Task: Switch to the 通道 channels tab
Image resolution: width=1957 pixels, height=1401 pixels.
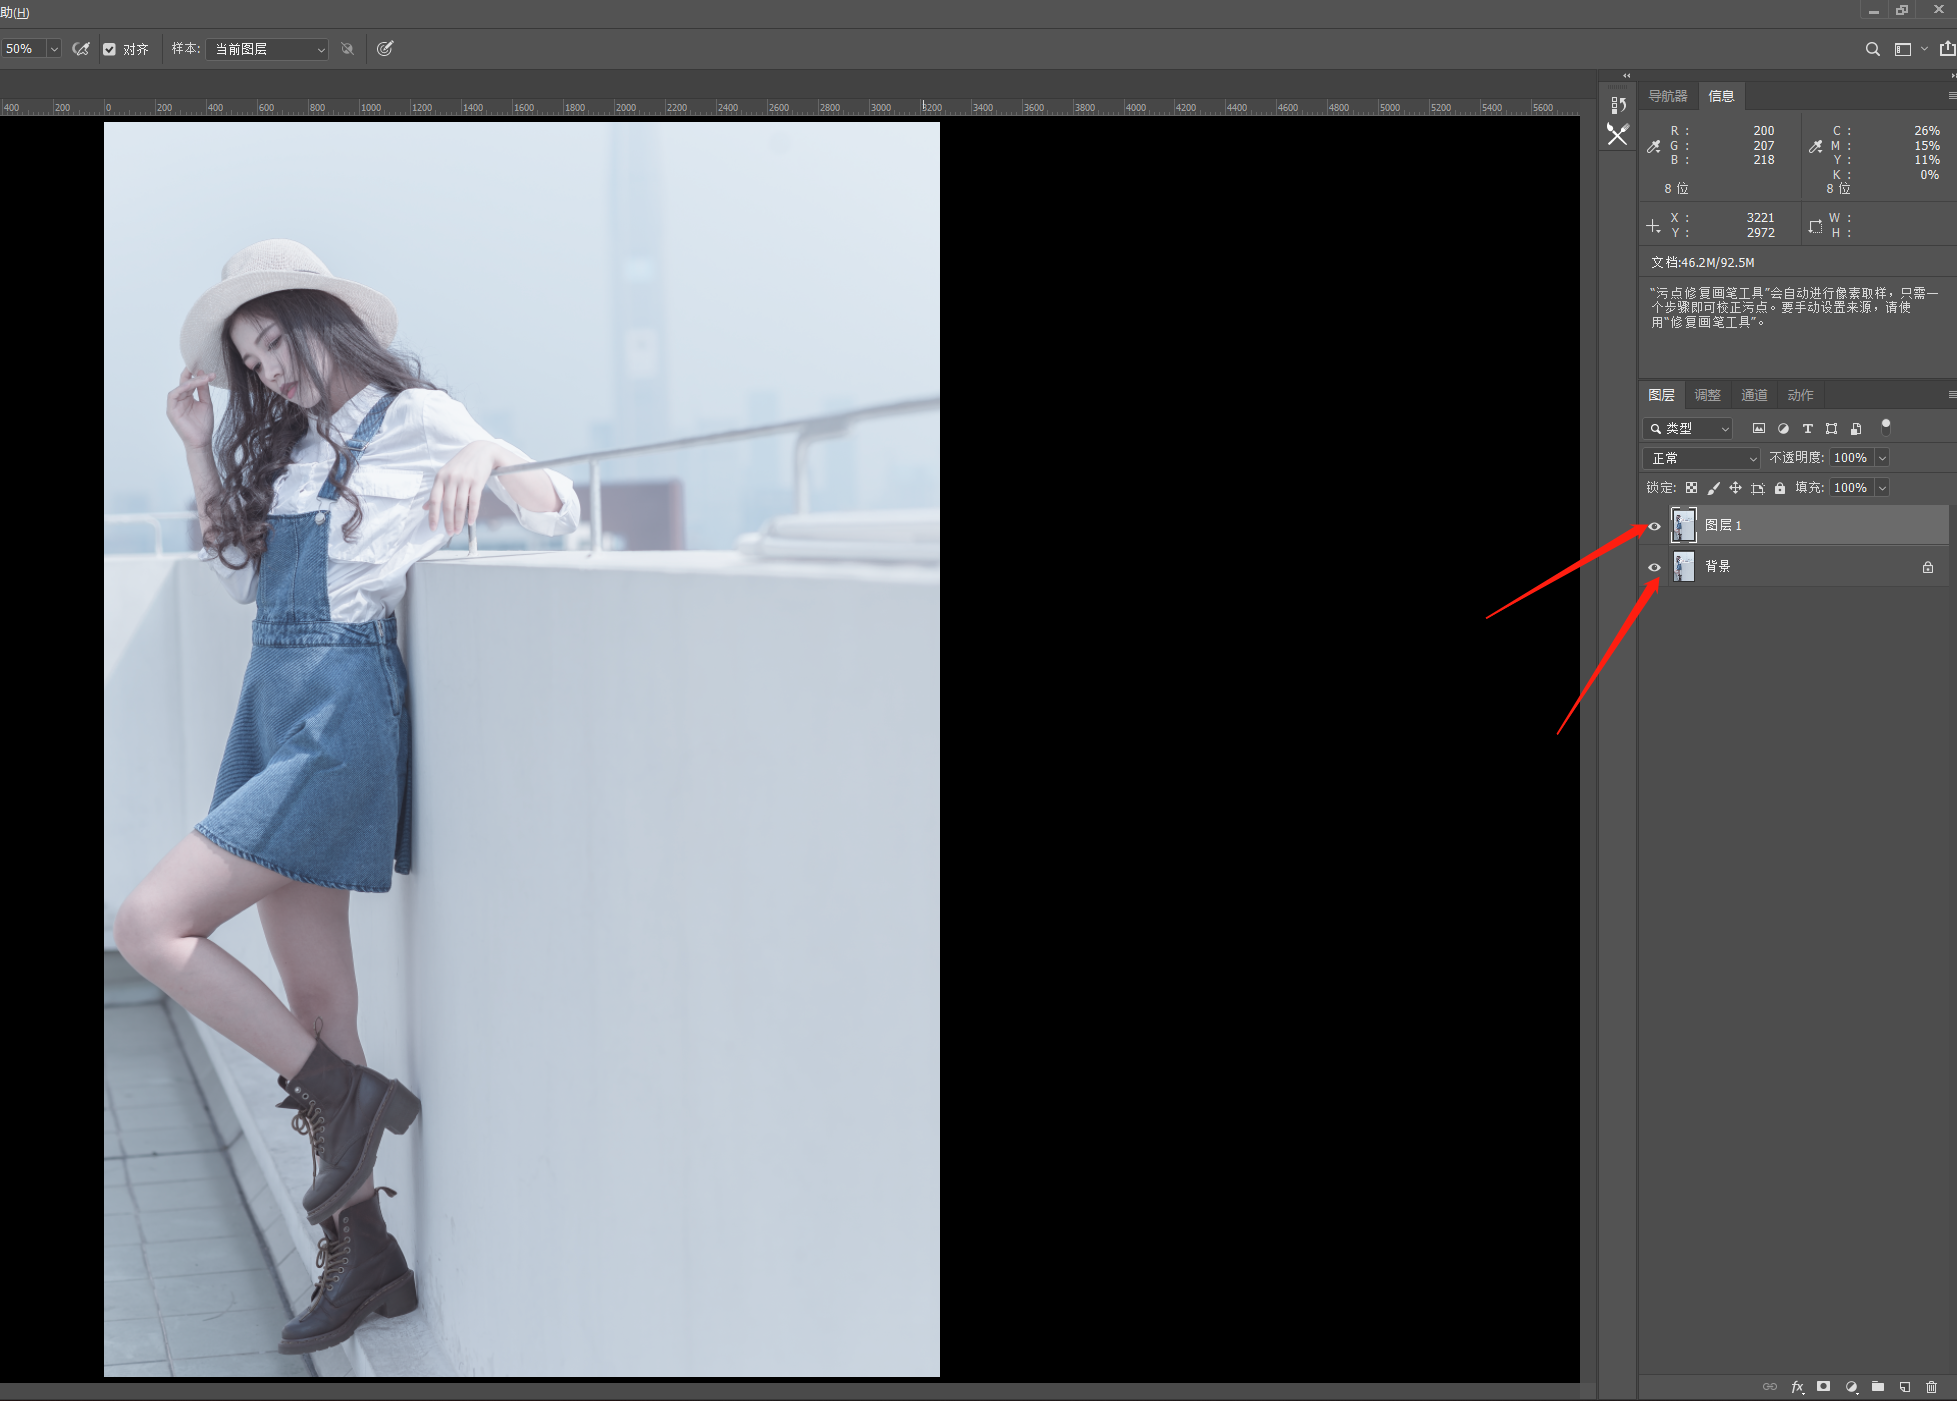Action: pyautogui.click(x=1754, y=395)
